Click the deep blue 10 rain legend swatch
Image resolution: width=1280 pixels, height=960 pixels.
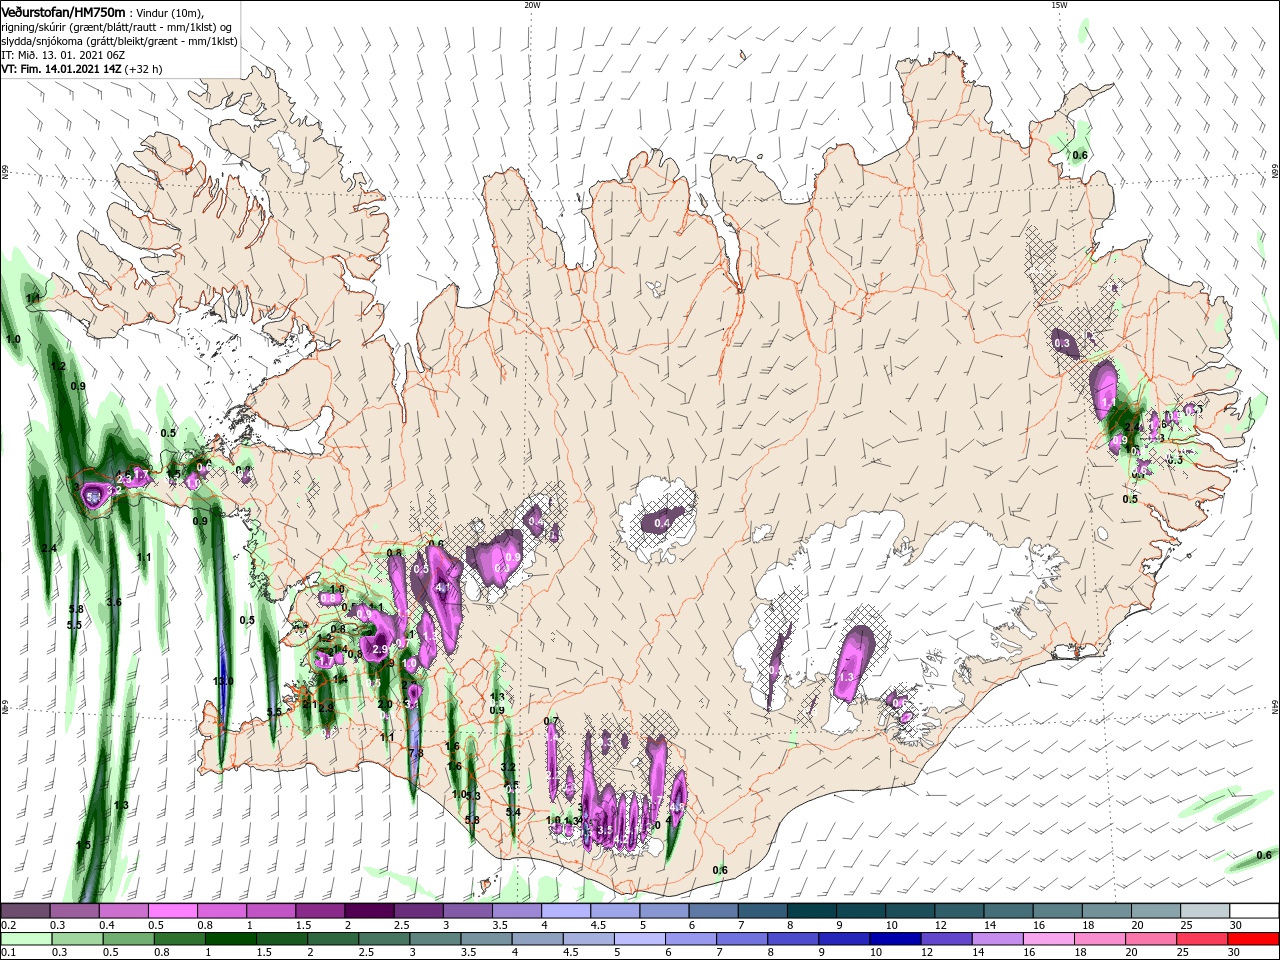(894, 939)
